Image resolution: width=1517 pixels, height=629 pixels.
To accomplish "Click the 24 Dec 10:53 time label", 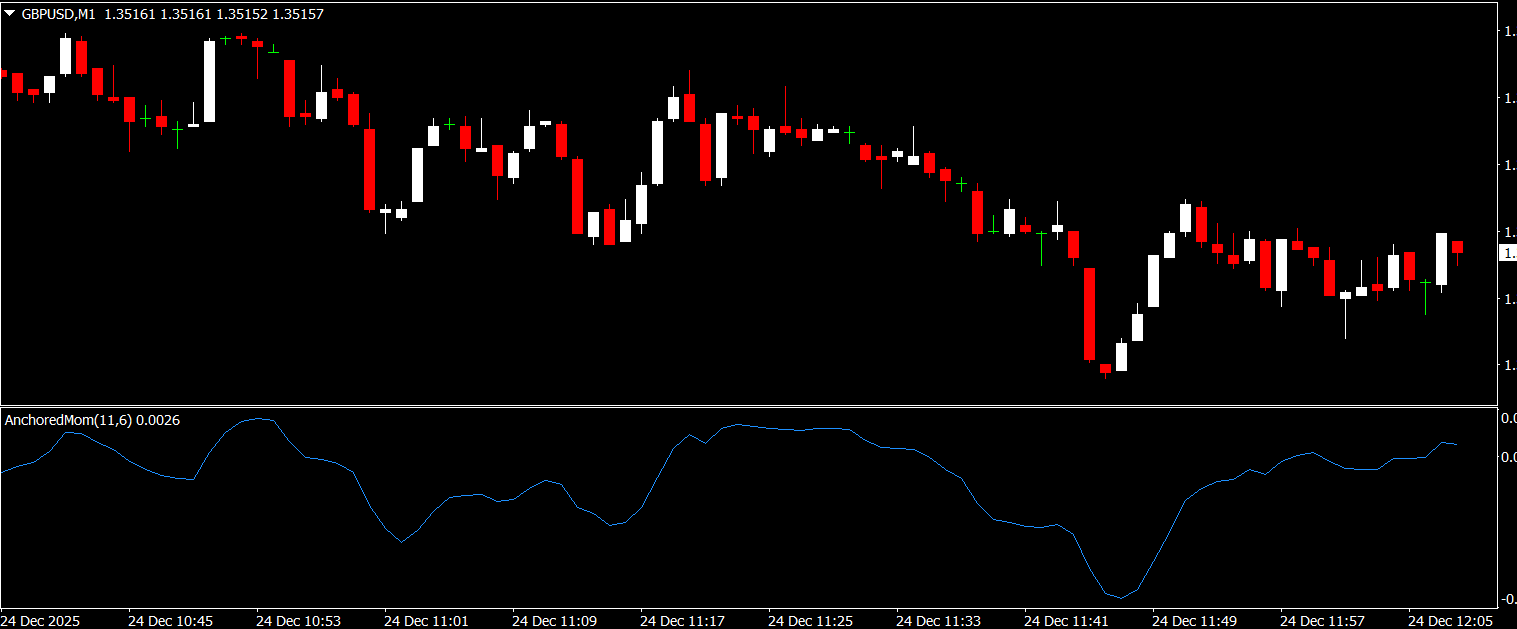I will tap(298, 621).
